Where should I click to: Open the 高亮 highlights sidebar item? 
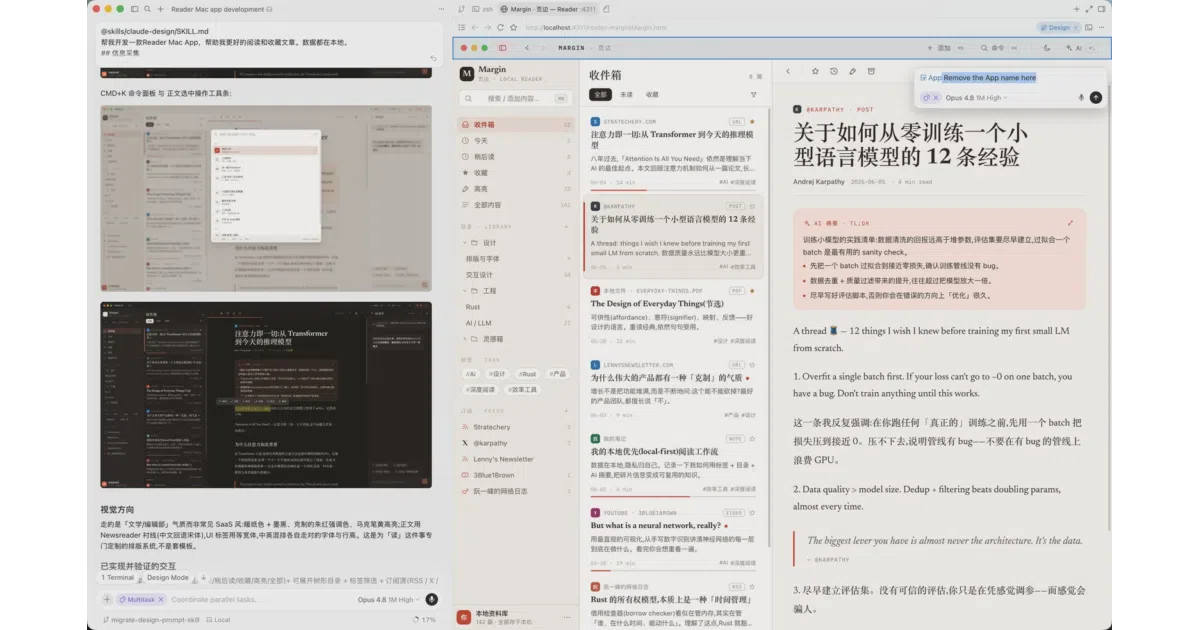[x=515, y=189]
